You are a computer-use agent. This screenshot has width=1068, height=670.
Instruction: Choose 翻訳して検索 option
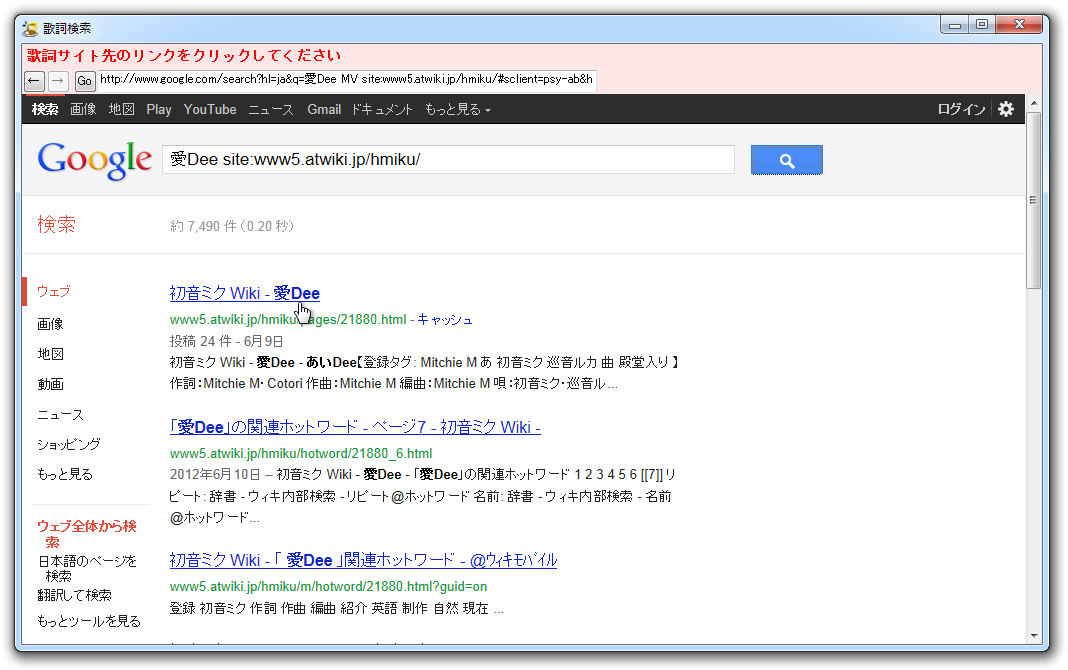[x=74, y=595]
